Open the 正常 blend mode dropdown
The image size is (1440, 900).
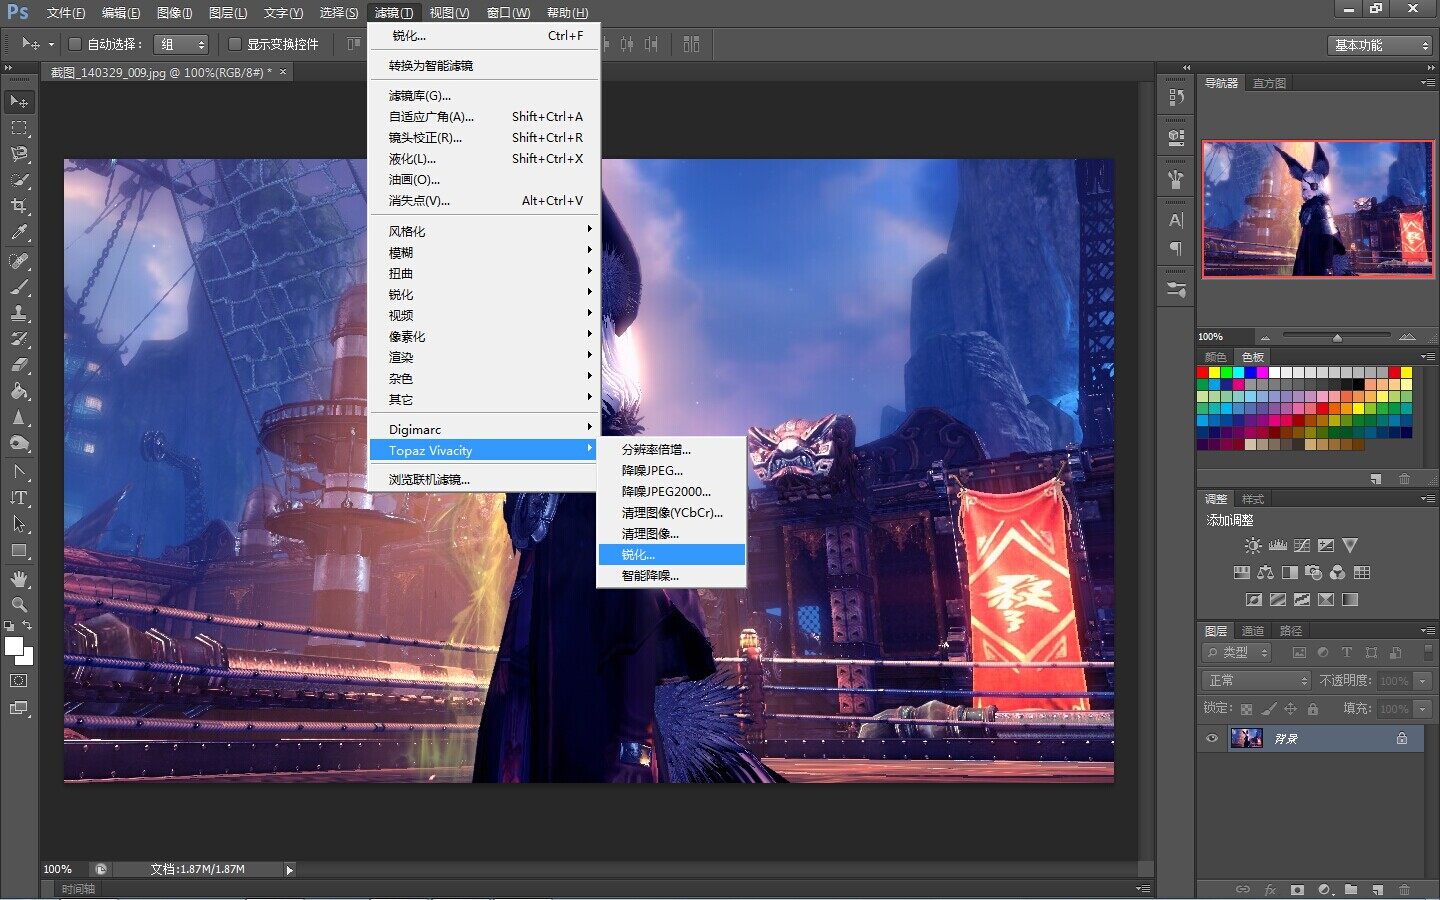(1256, 680)
